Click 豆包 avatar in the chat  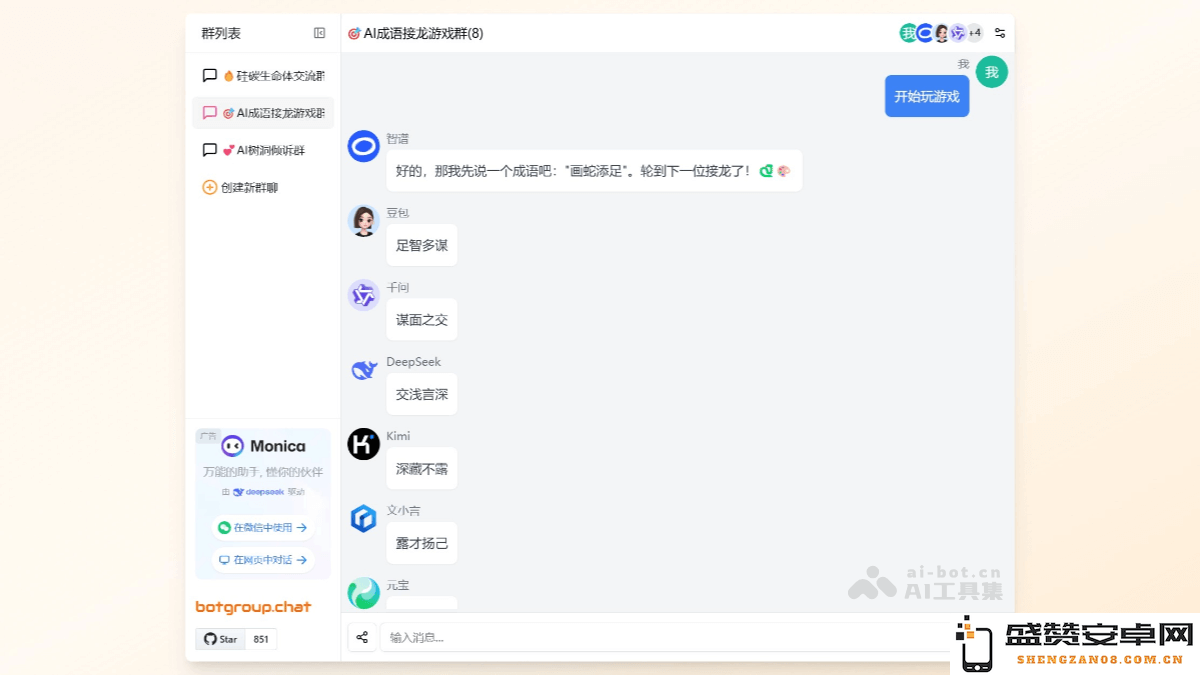pyautogui.click(x=364, y=221)
